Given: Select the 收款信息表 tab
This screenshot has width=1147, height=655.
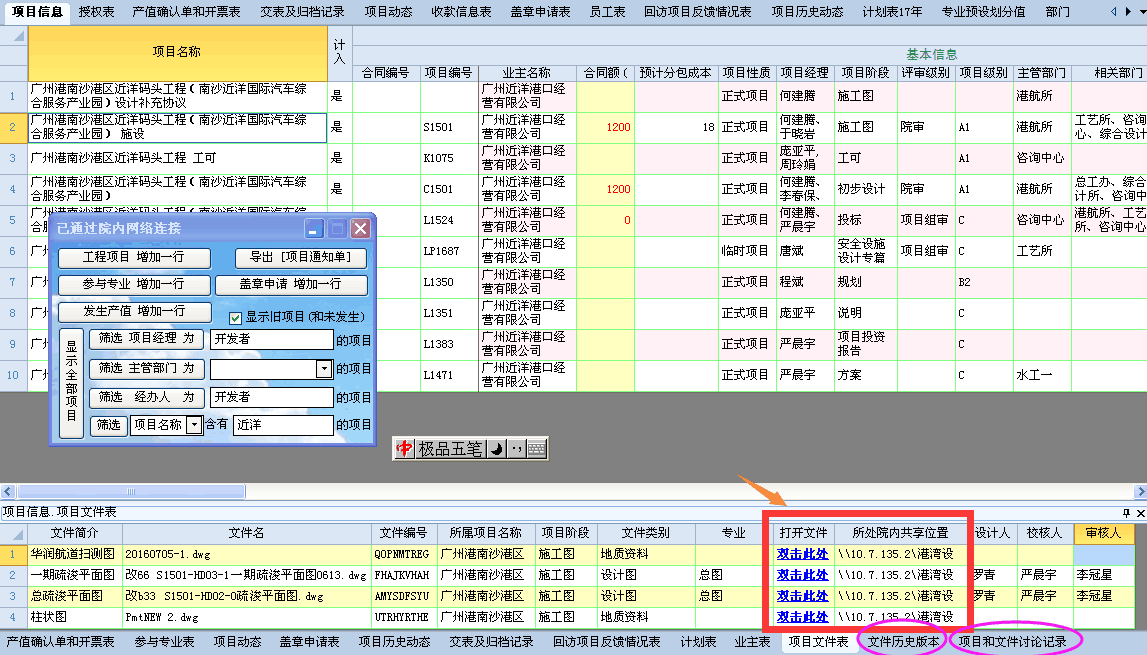Looking at the screenshot, I should (461, 12).
